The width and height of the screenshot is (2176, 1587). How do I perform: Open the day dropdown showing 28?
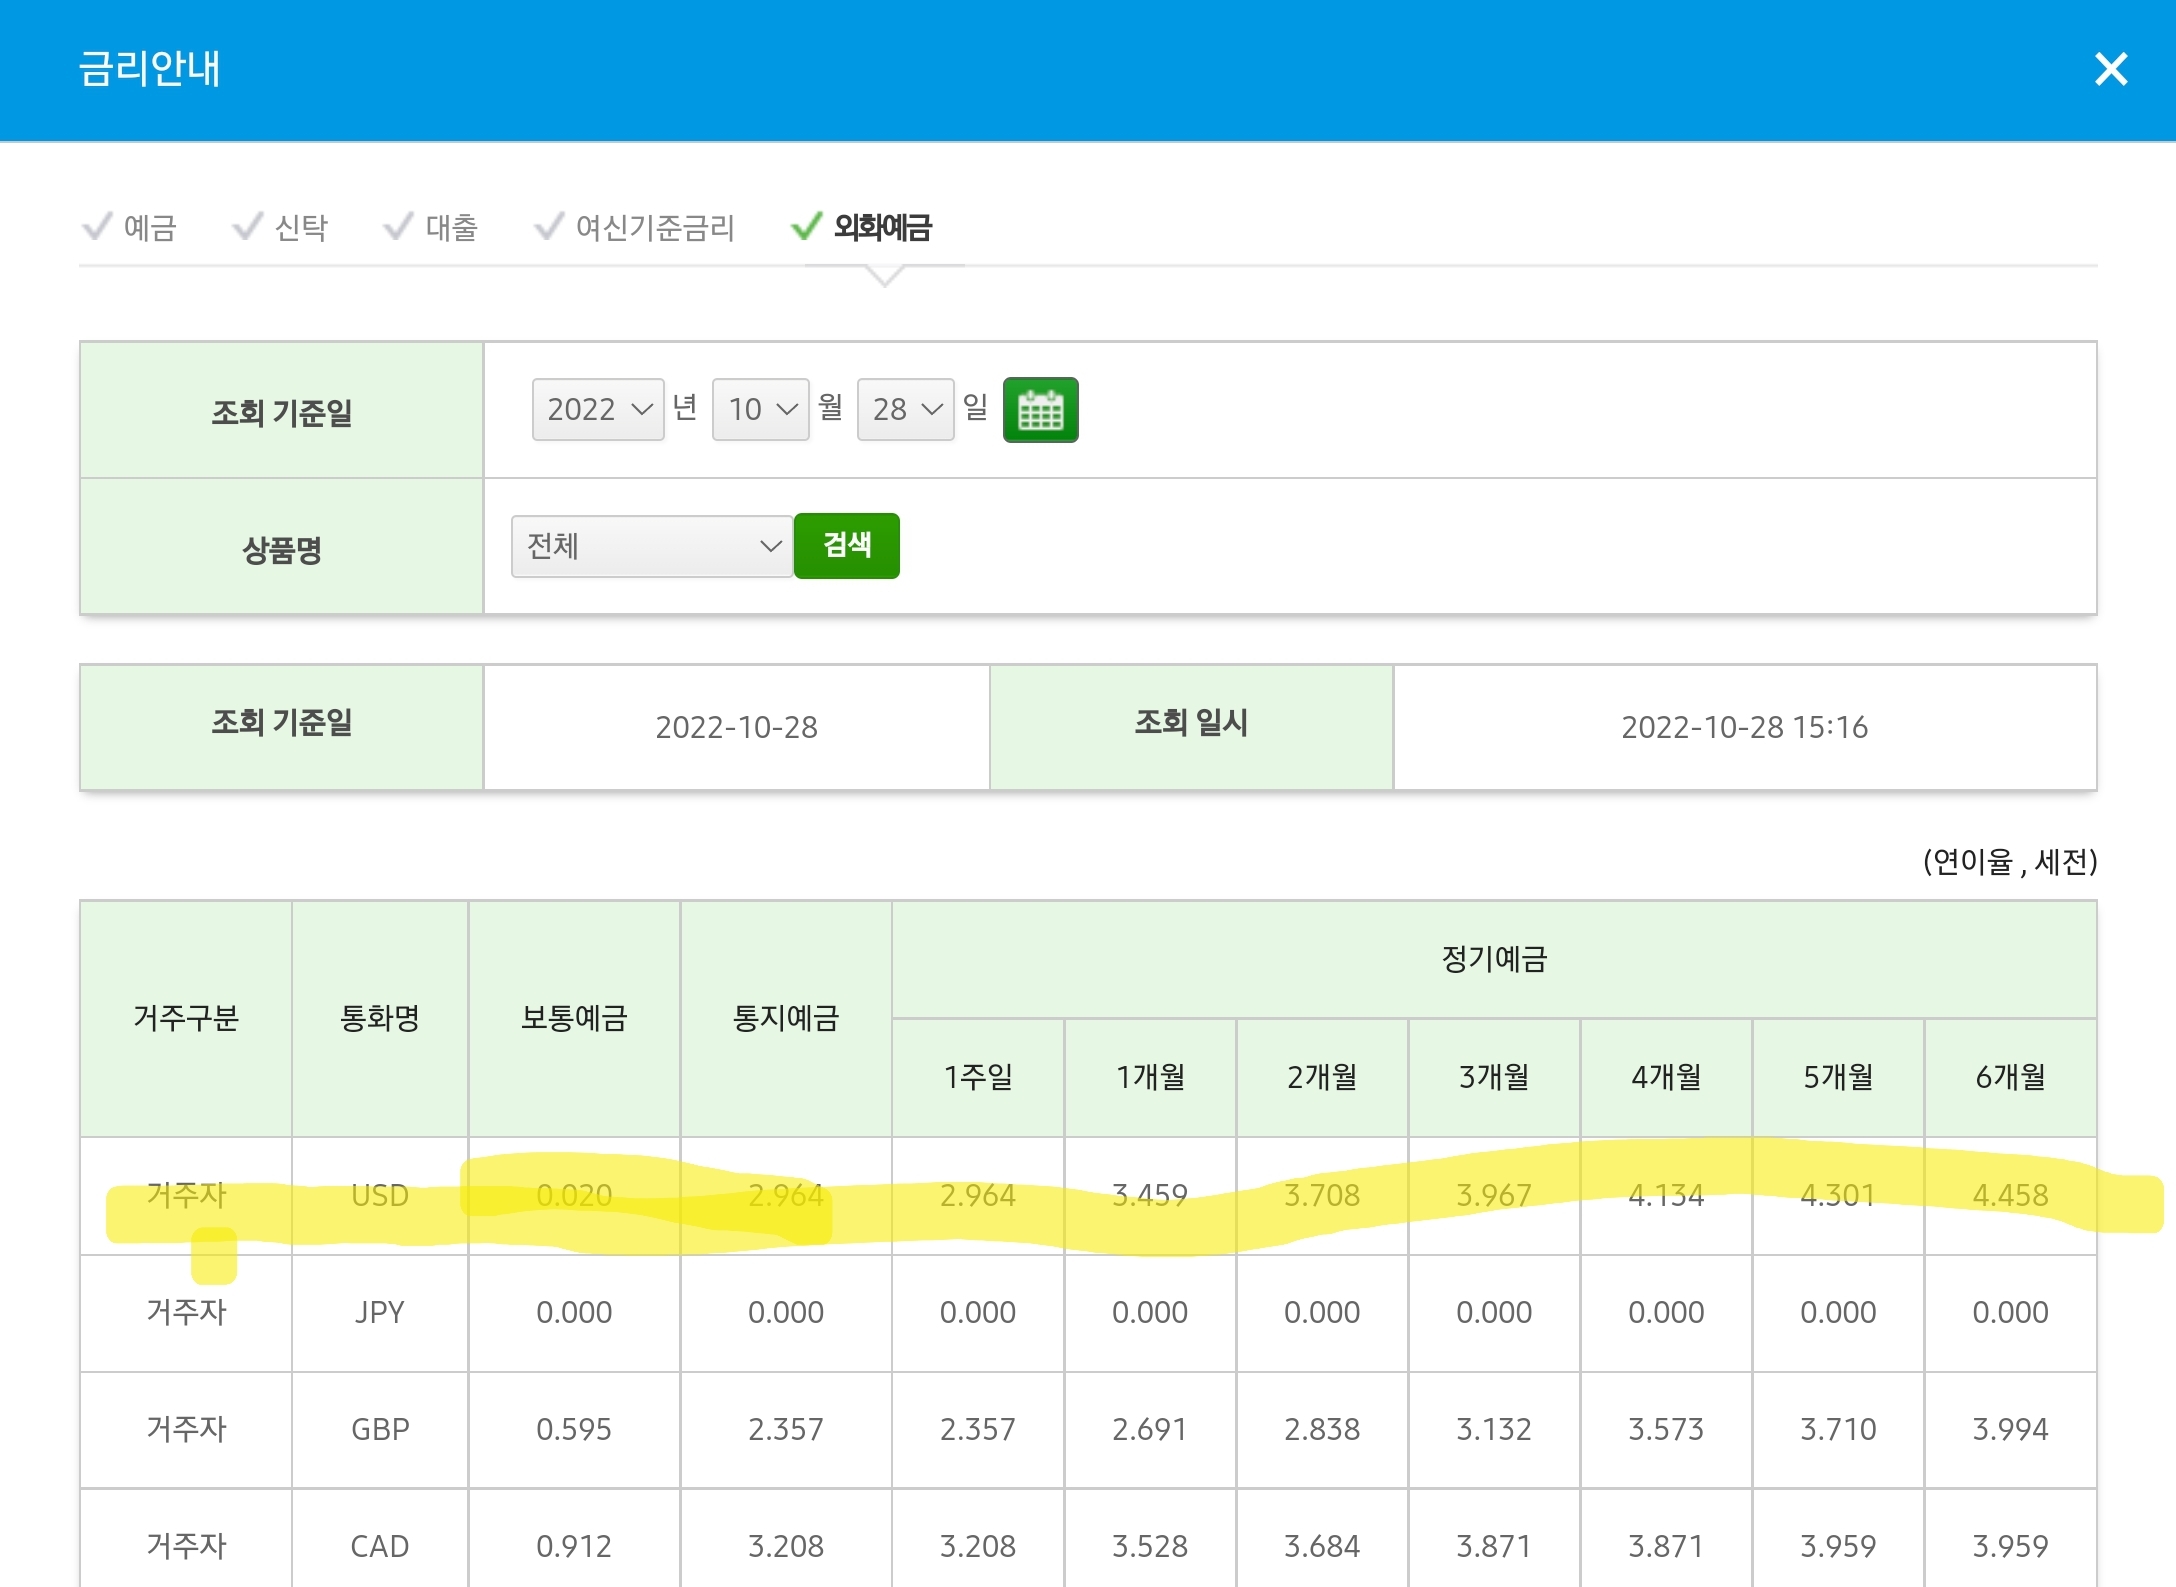(x=906, y=410)
